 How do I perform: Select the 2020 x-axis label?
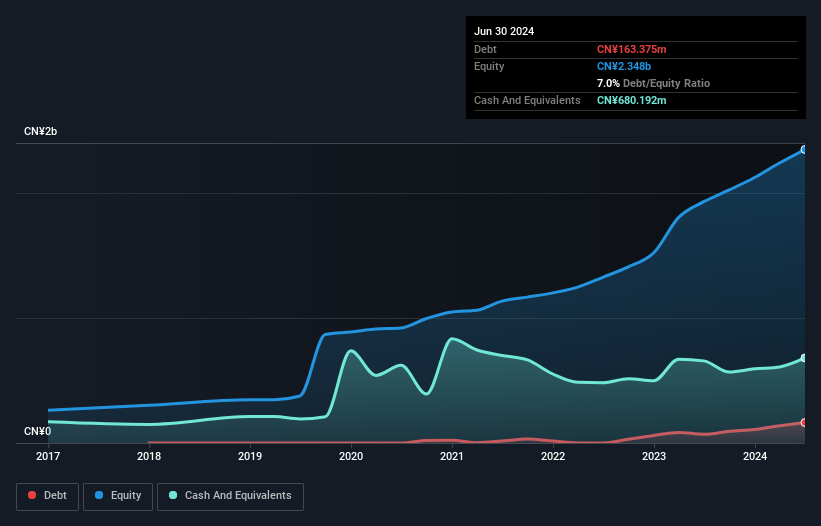pyautogui.click(x=351, y=456)
